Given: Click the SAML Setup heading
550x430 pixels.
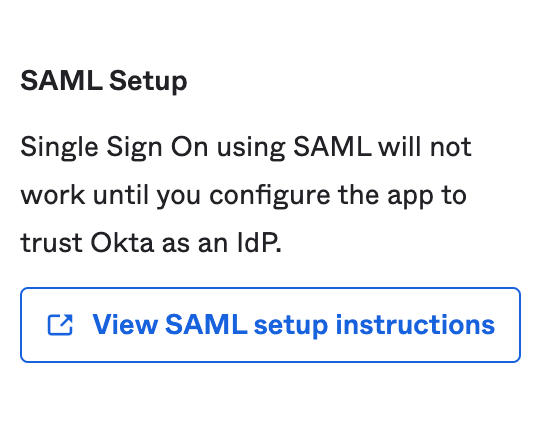Looking at the screenshot, I should (104, 81).
